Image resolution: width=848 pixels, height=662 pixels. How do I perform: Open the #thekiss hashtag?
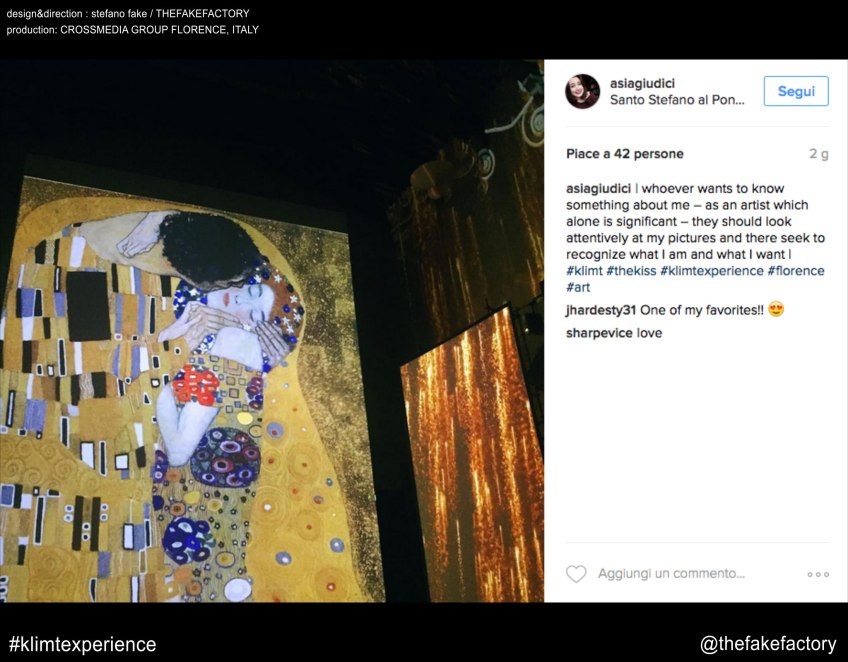click(x=631, y=271)
